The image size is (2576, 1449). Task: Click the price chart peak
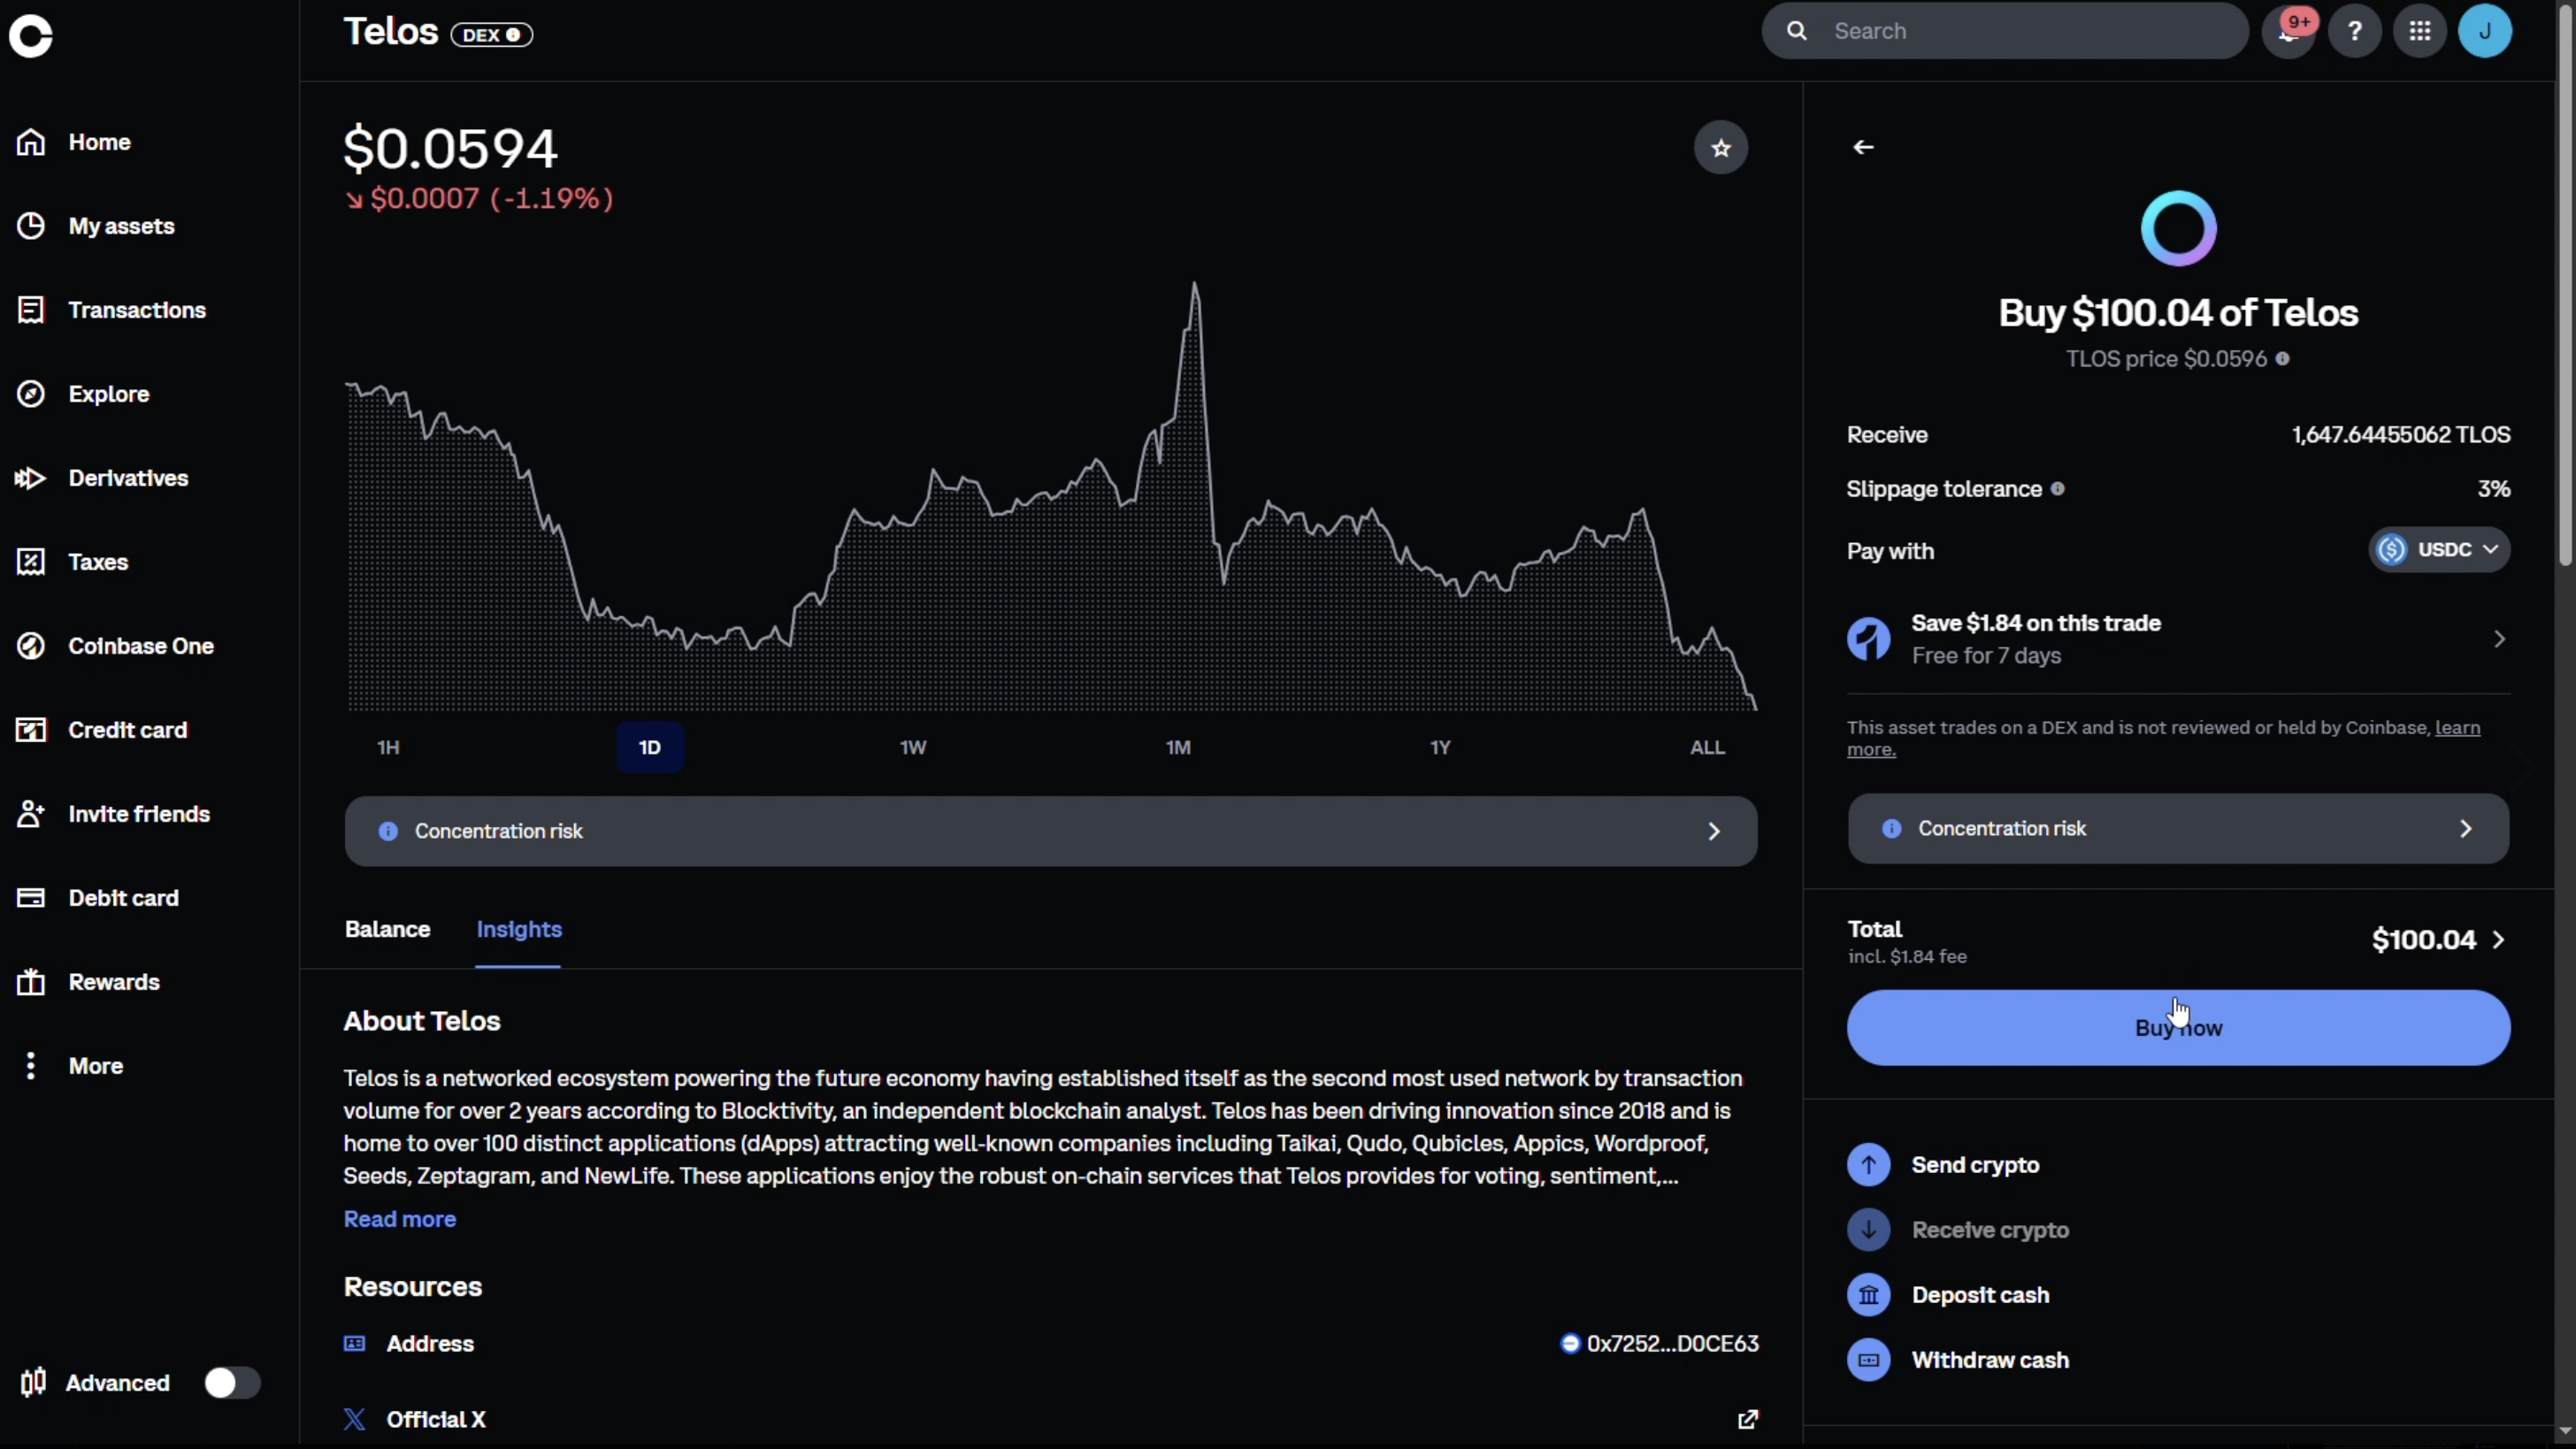tap(1194, 286)
